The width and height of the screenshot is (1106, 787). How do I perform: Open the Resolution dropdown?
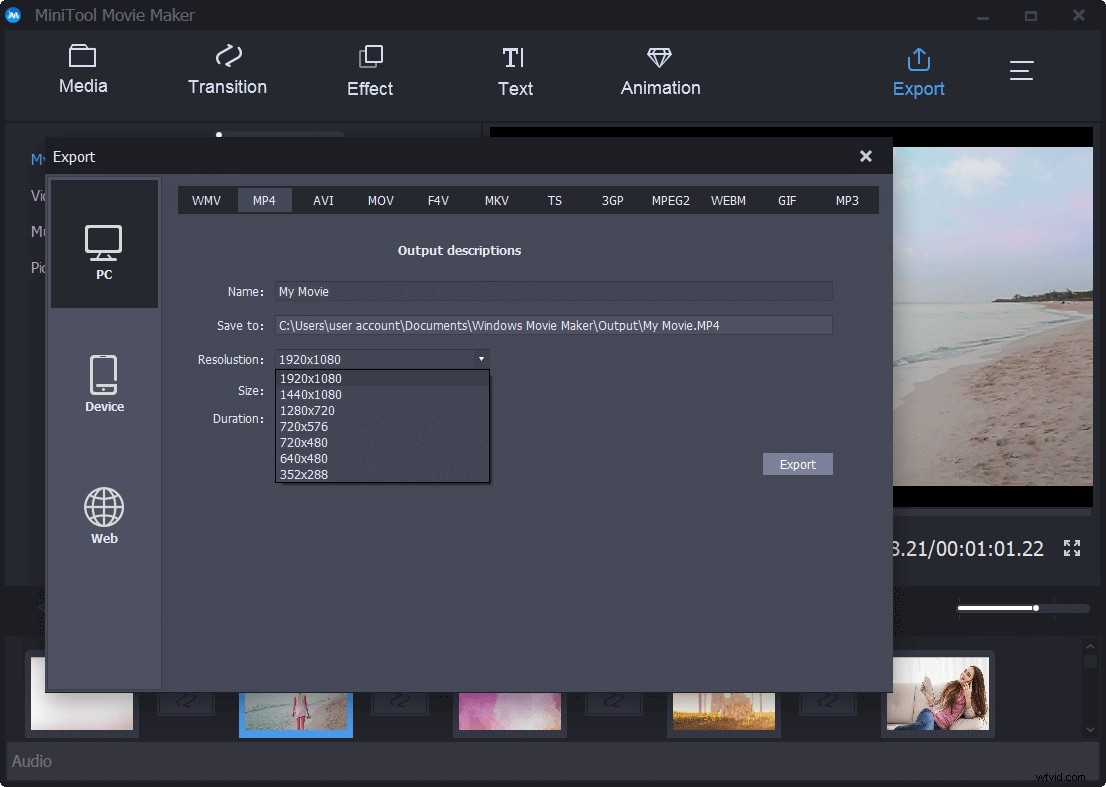pos(380,359)
